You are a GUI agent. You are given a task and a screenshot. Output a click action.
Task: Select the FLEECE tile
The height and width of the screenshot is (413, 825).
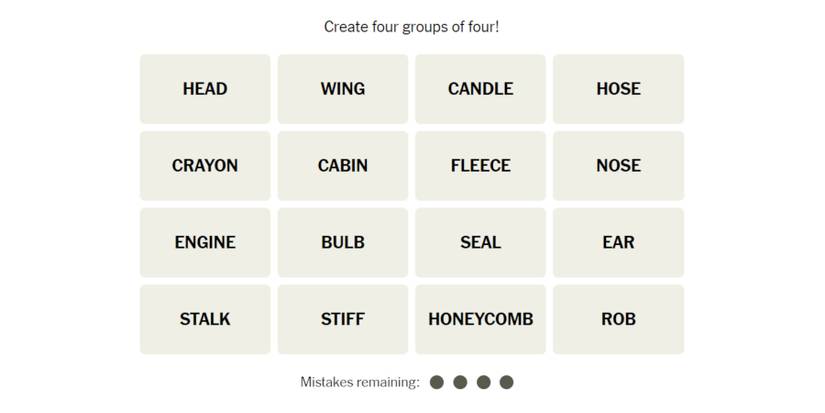(480, 166)
